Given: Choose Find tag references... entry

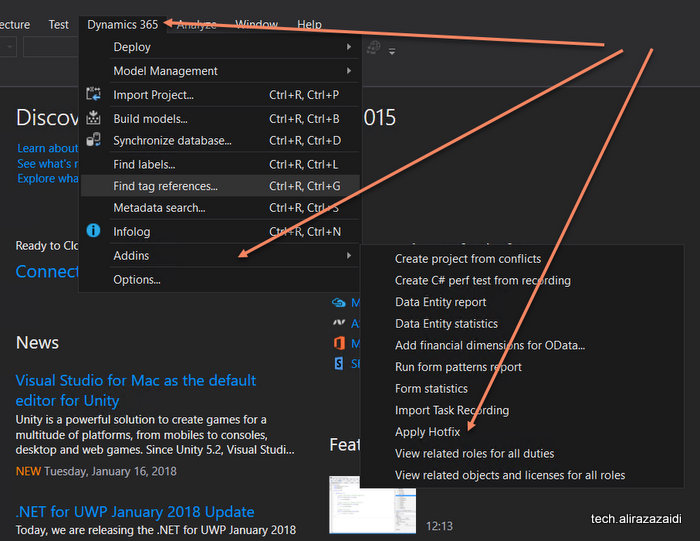Looking at the screenshot, I should [x=220, y=186].
